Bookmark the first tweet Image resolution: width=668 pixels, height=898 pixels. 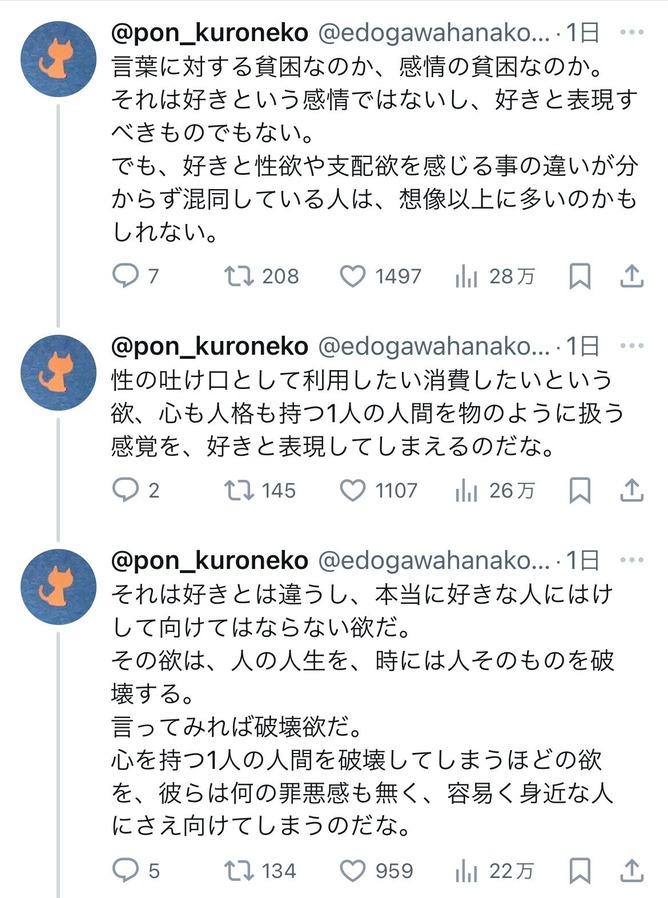[x=579, y=276]
